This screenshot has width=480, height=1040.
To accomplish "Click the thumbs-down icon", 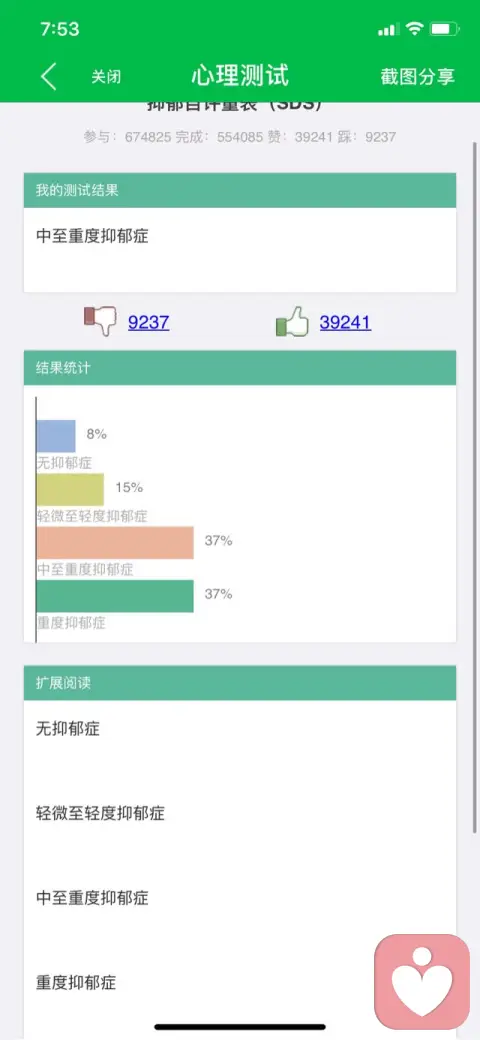I will (x=99, y=322).
